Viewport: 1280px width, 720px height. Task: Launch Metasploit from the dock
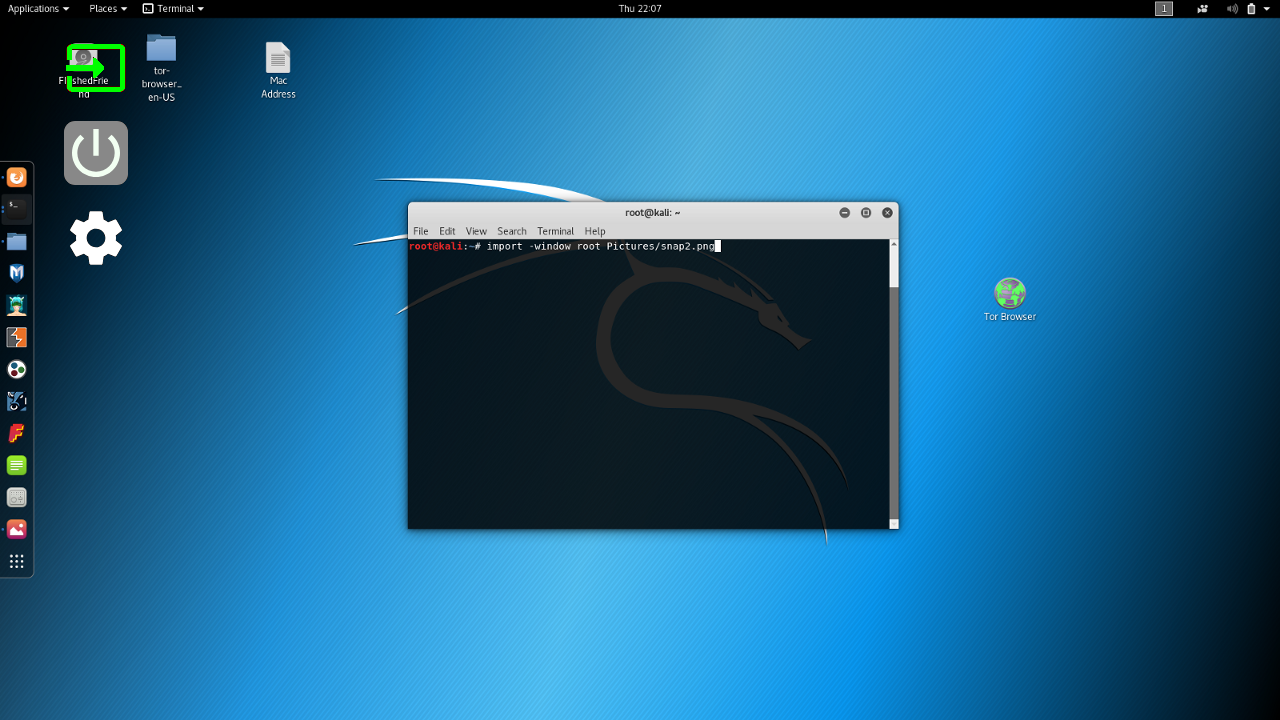pos(17,273)
